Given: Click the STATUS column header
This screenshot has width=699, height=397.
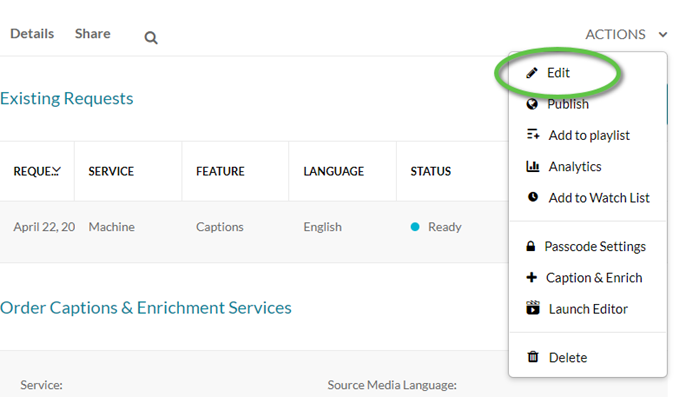Looking at the screenshot, I should (431, 171).
